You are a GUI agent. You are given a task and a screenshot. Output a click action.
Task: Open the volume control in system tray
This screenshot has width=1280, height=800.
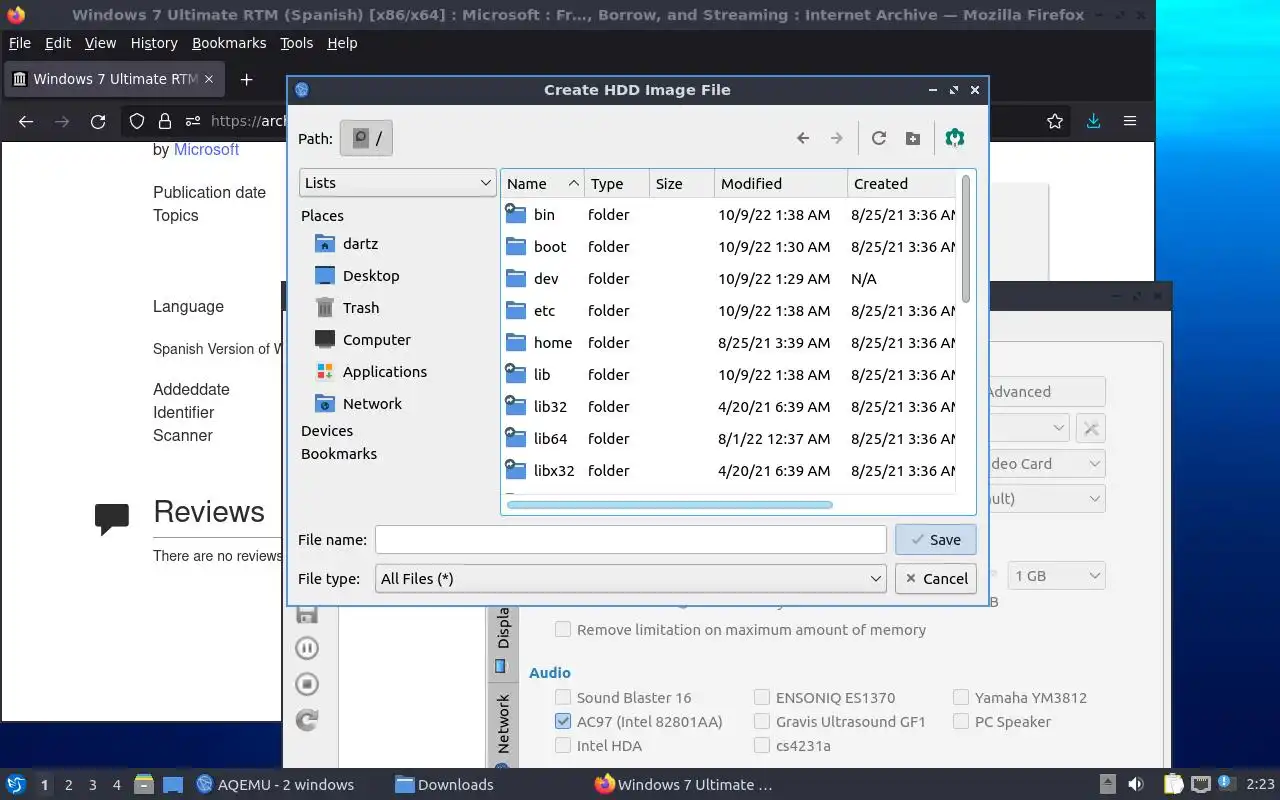pyautogui.click(x=1136, y=784)
